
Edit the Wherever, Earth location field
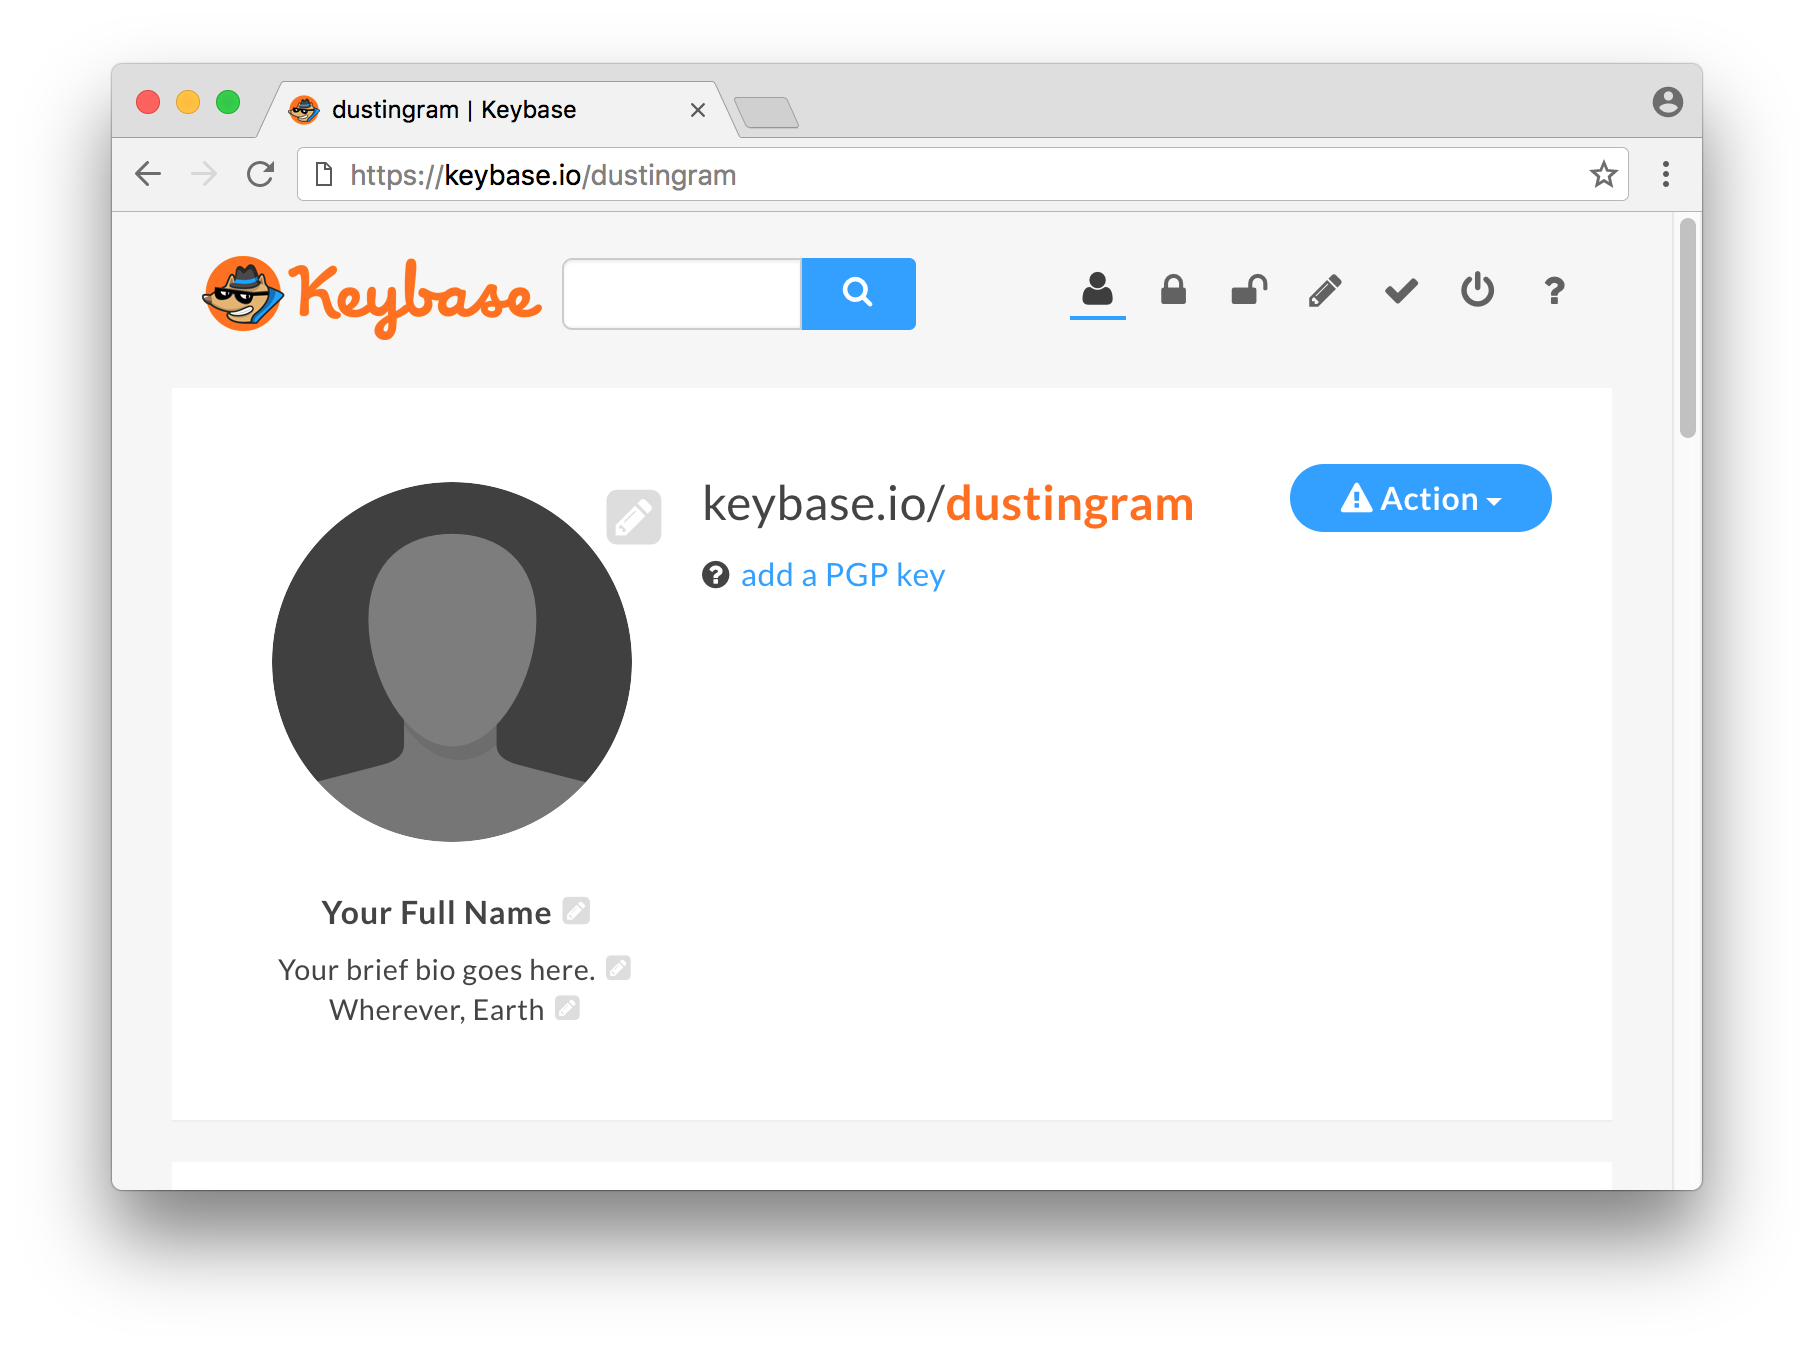click(567, 1008)
